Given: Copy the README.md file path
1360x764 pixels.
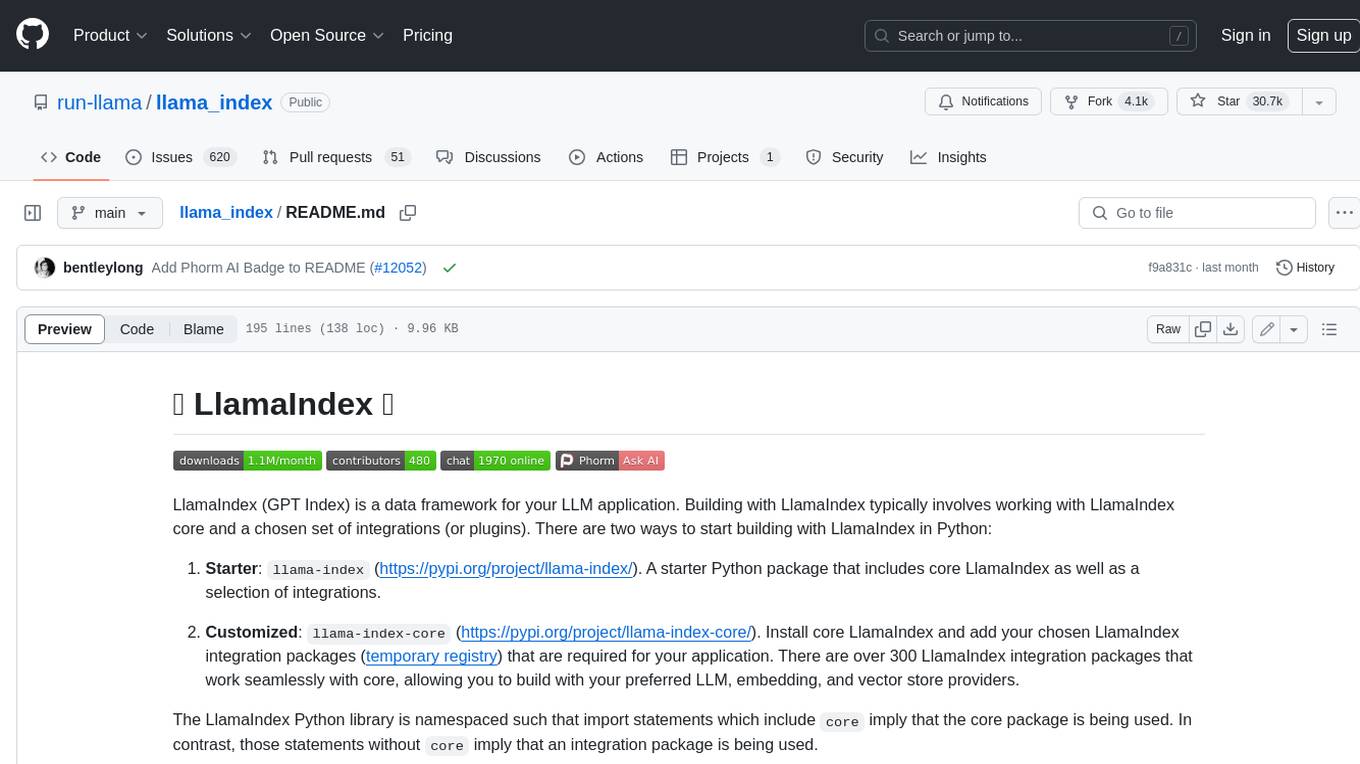Looking at the screenshot, I should click(x=408, y=213).
